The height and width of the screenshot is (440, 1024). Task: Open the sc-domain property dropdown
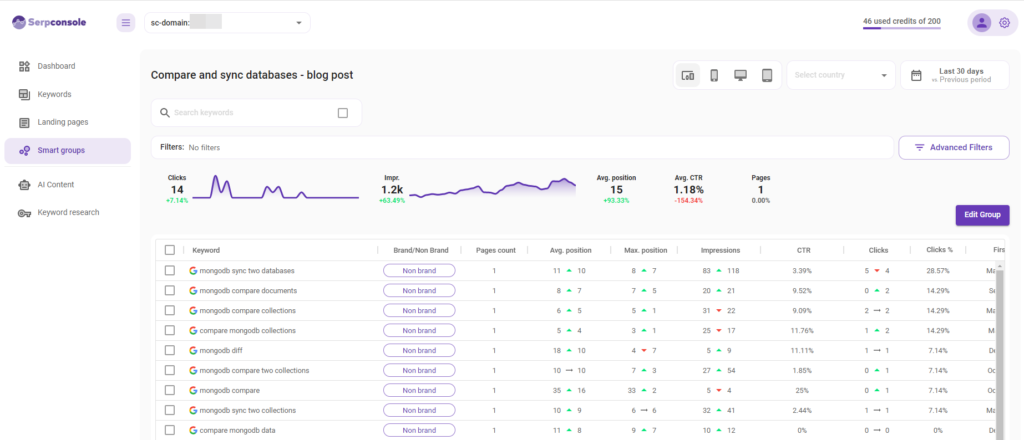(x=227, y=23)
